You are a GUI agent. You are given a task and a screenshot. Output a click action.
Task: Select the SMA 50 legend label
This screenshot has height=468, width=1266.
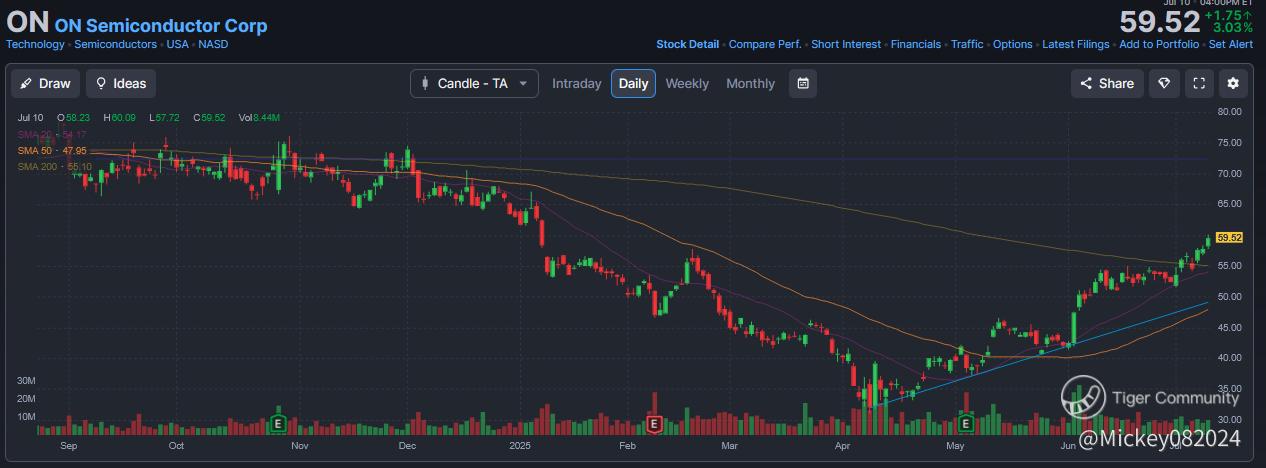tap(53, 150)
